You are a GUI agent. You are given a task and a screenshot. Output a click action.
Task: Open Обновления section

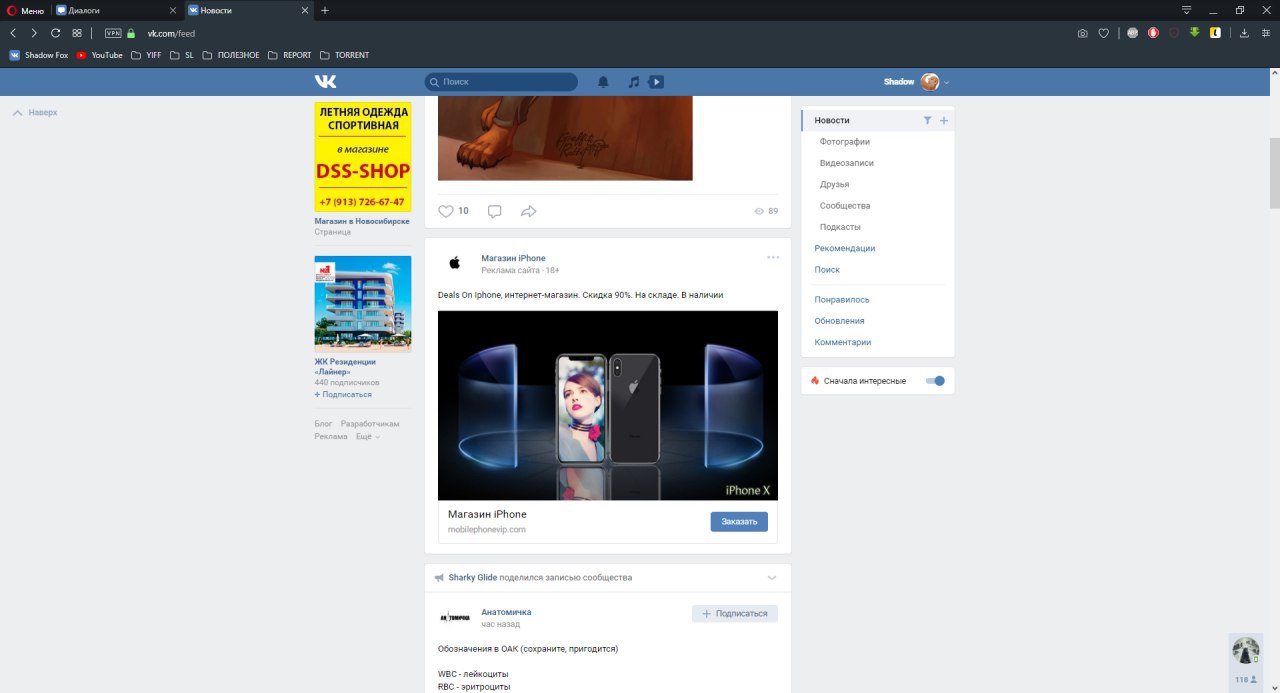839,321
